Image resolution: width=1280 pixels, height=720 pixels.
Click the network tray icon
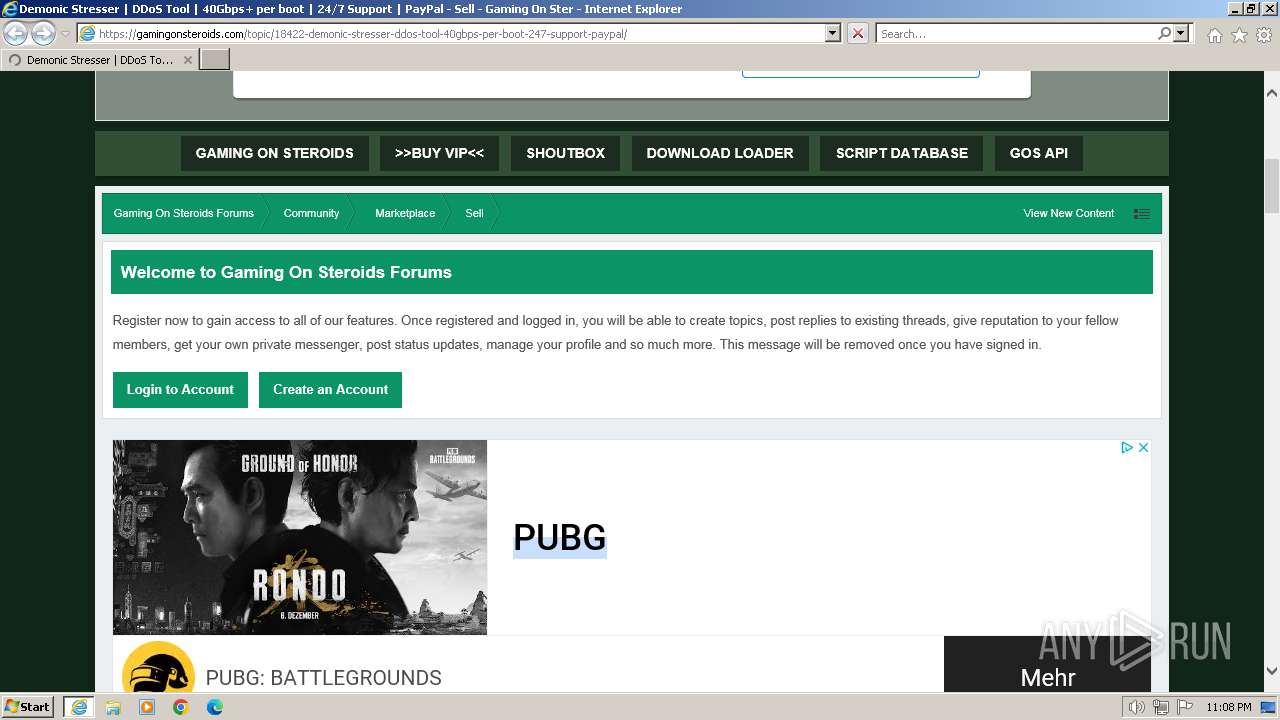point(1161,707)
